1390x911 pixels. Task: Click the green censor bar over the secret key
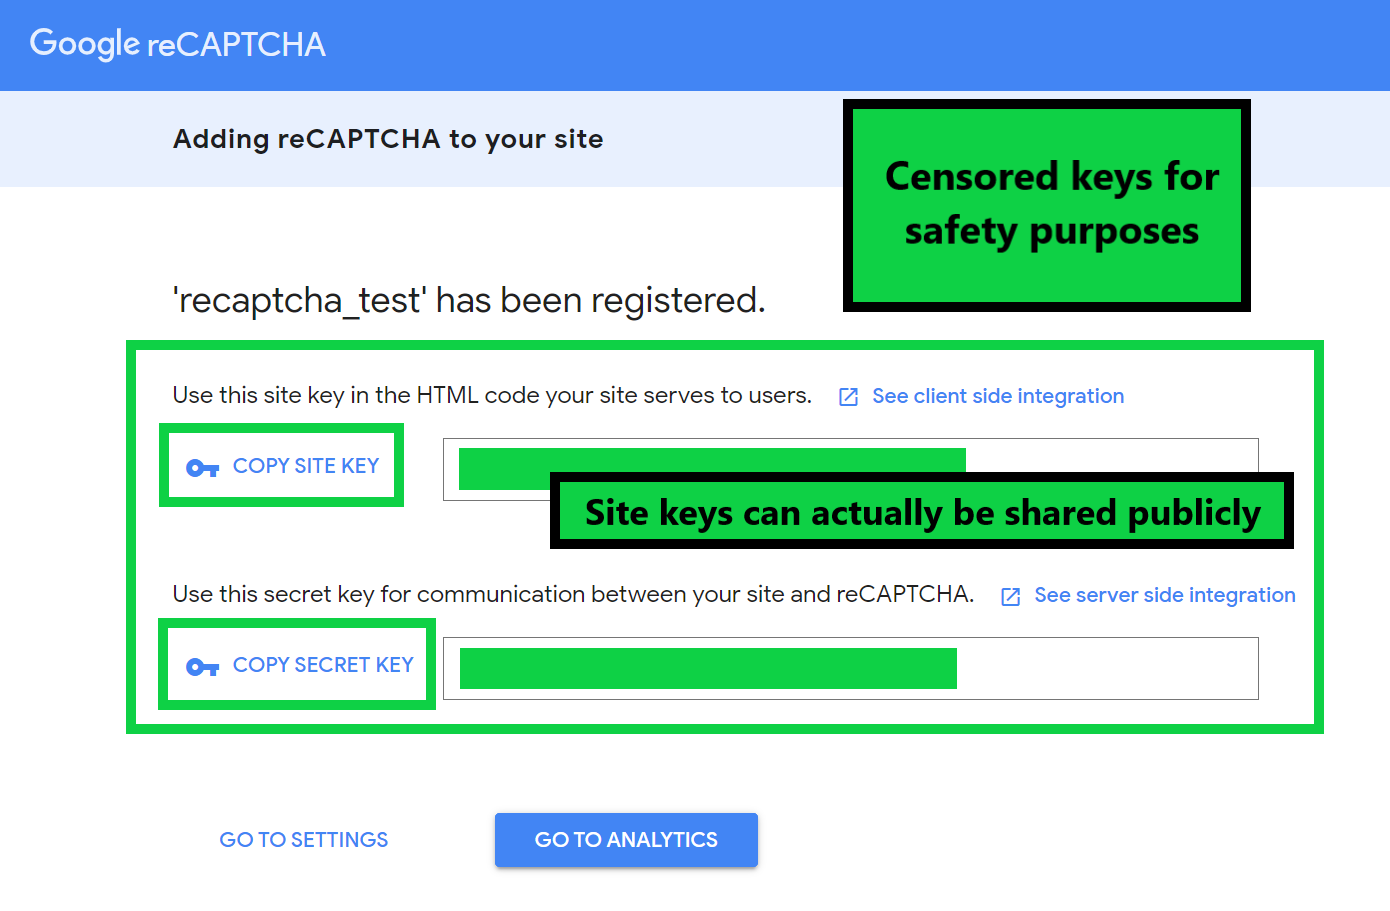708,669
